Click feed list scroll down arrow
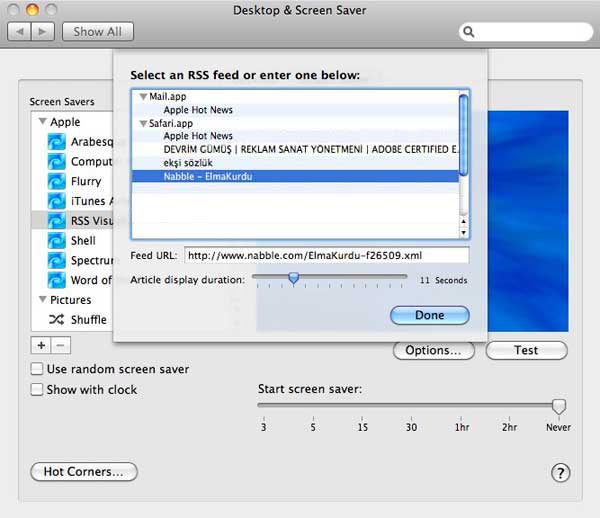This screenshot has width=600, height=518. click(464, 232)
